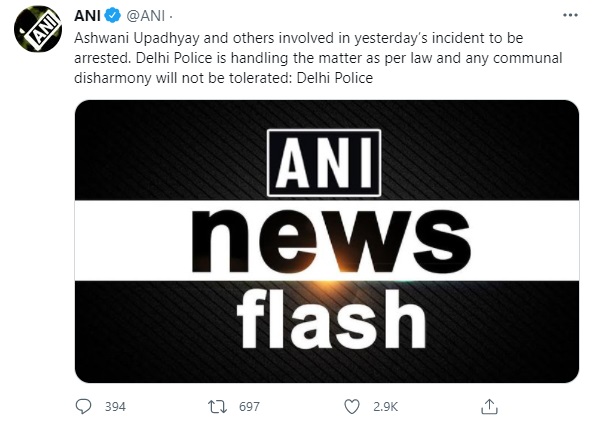
Task: Click the word "news" in the image banner
Action: (x=331, y=241)
